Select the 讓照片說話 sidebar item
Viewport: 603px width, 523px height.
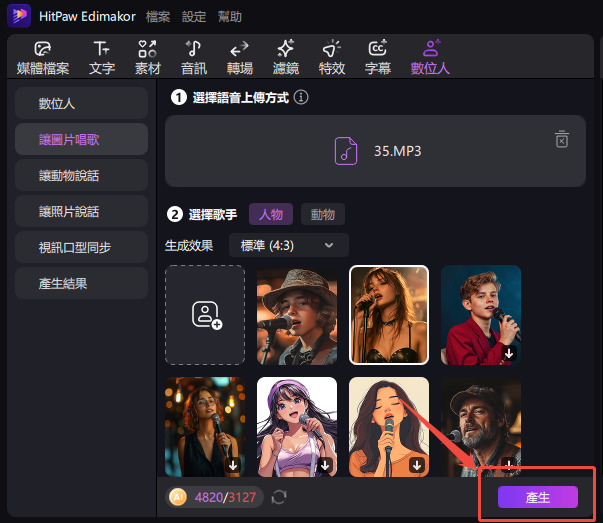coord(82,212)
